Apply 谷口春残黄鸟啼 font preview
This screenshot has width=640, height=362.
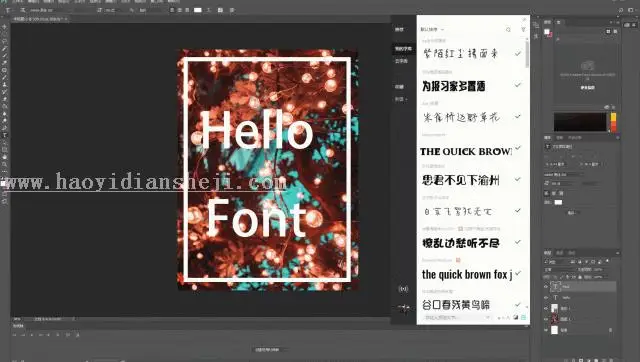tap(456, 304)
